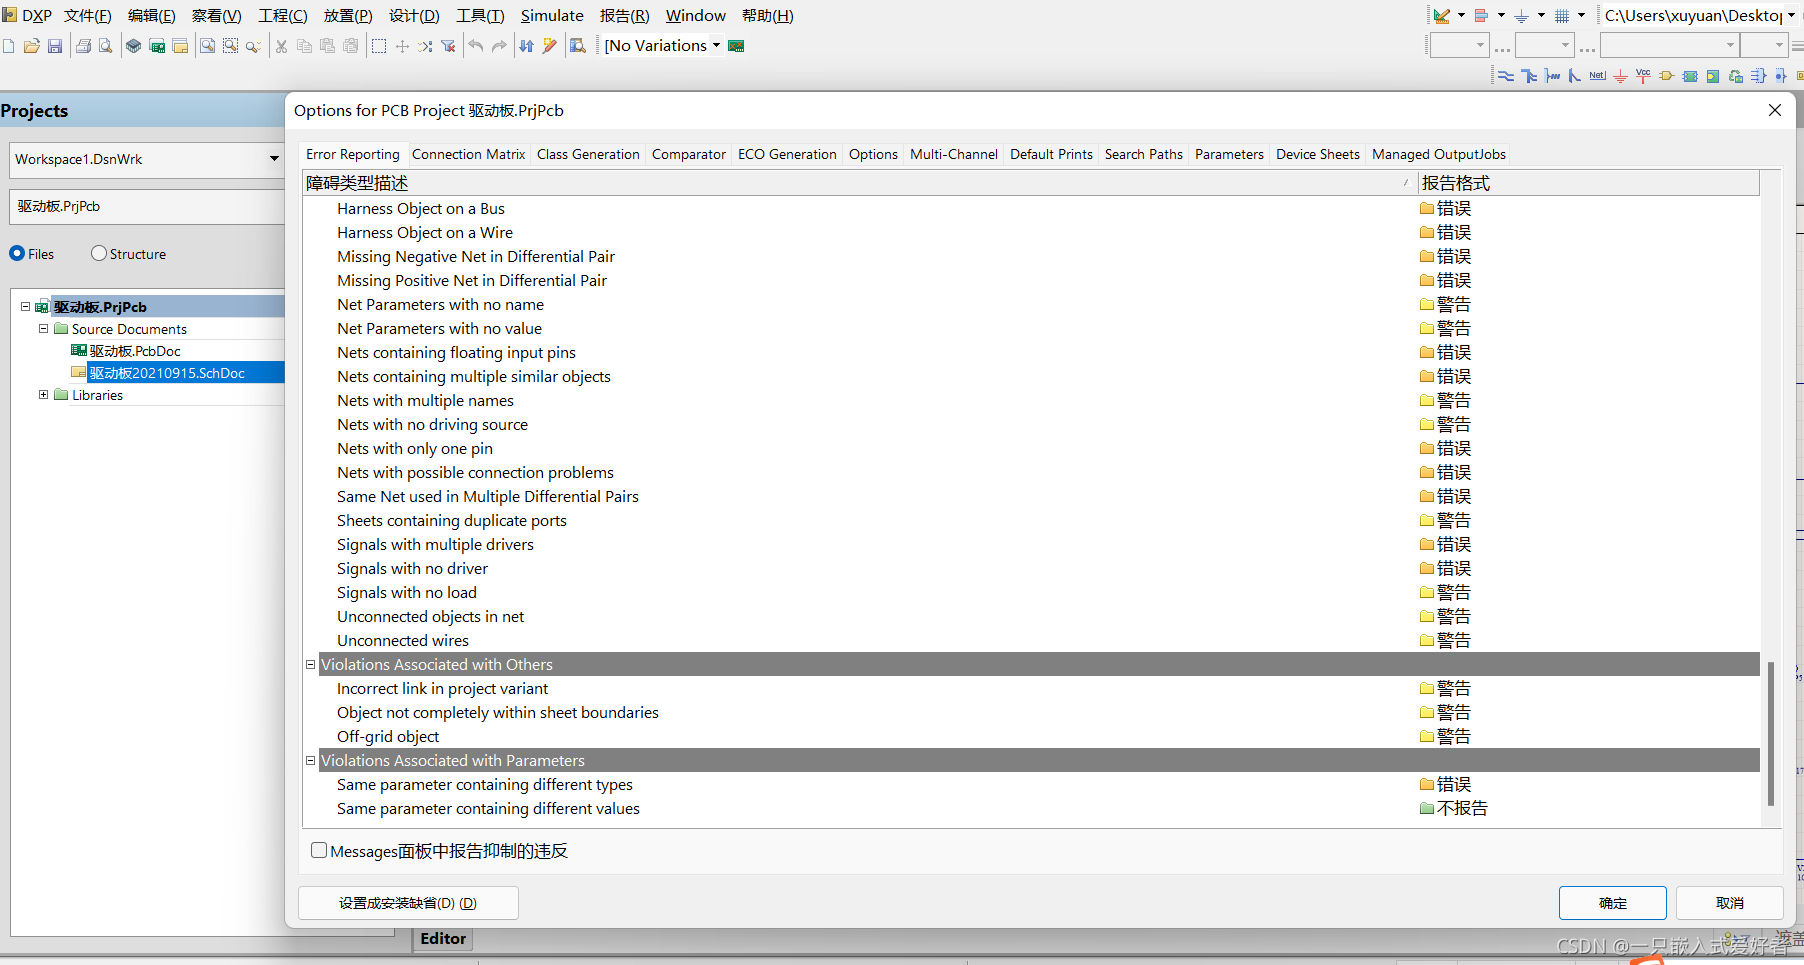Click 不报告 for Same parameter containing different values
This screenshot has width=1804, height=965.
1453,808
